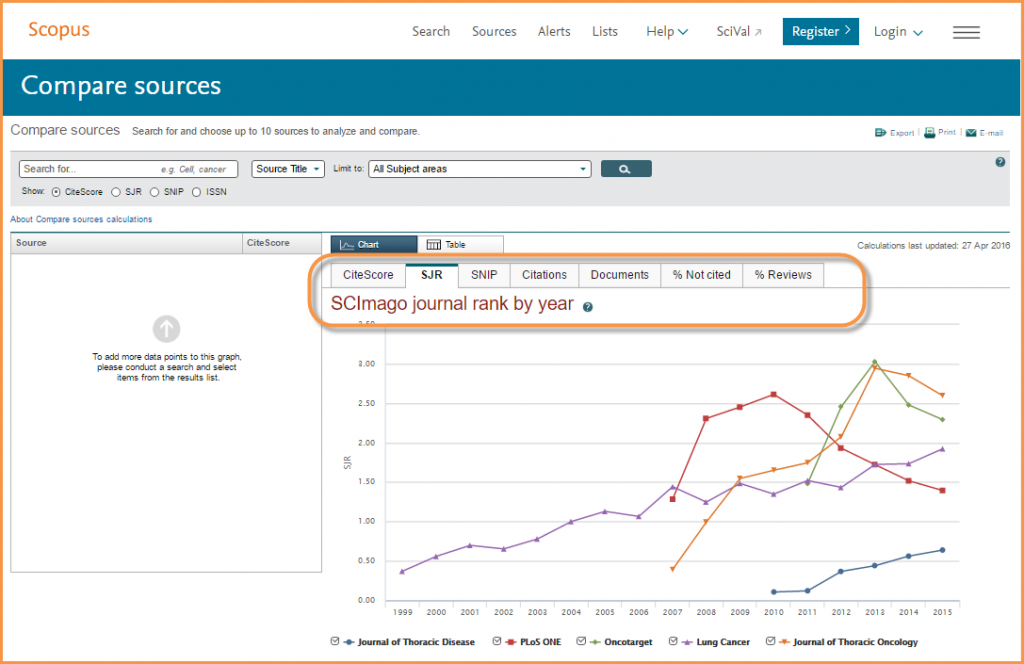The height and width of the screenshot is (664, 1024).
Task: Open Search in top navigation
Action: pos(431,31)
